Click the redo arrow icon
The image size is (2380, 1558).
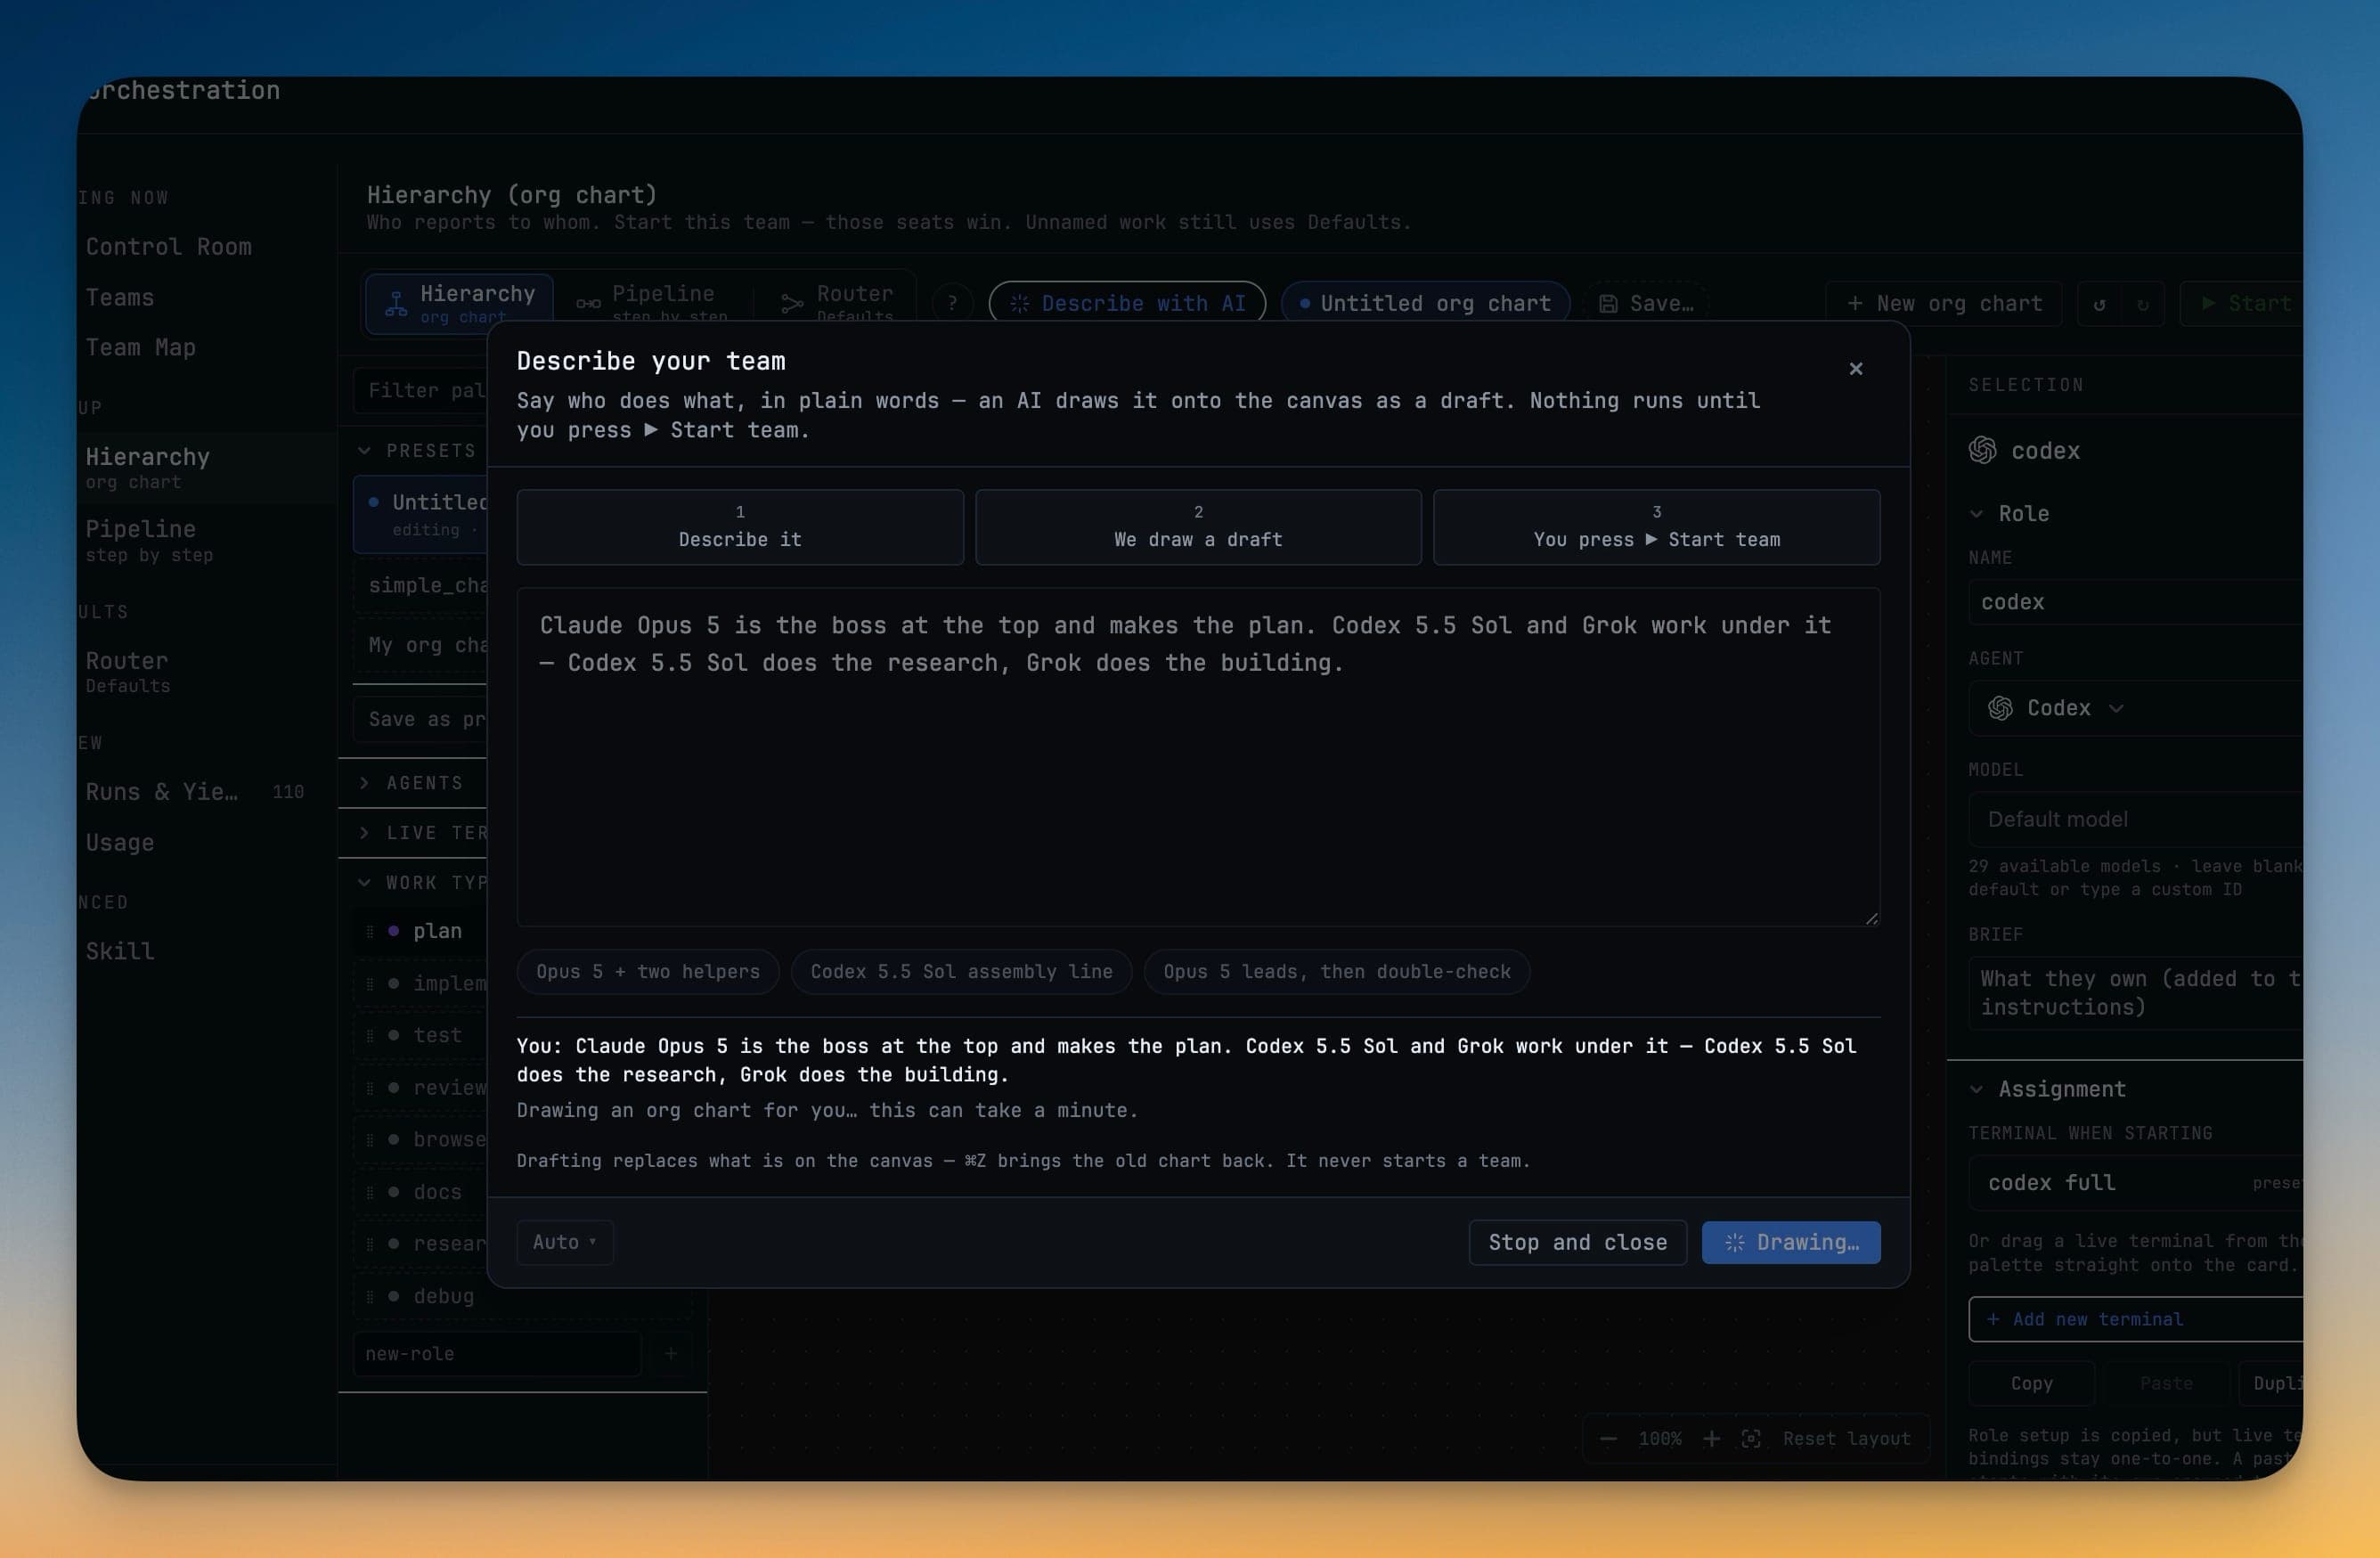pyautogui.click(x=2142, y=304)
